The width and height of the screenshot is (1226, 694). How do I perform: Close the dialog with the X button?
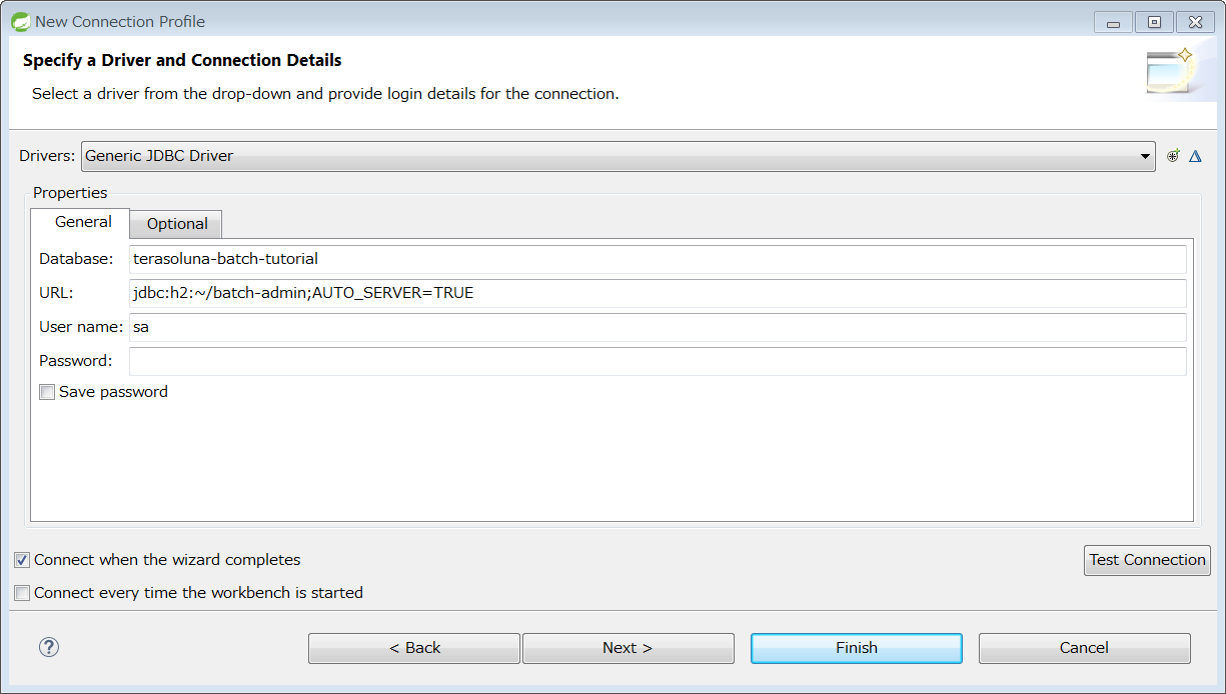pyautogui.click(x=1195, y=21)
